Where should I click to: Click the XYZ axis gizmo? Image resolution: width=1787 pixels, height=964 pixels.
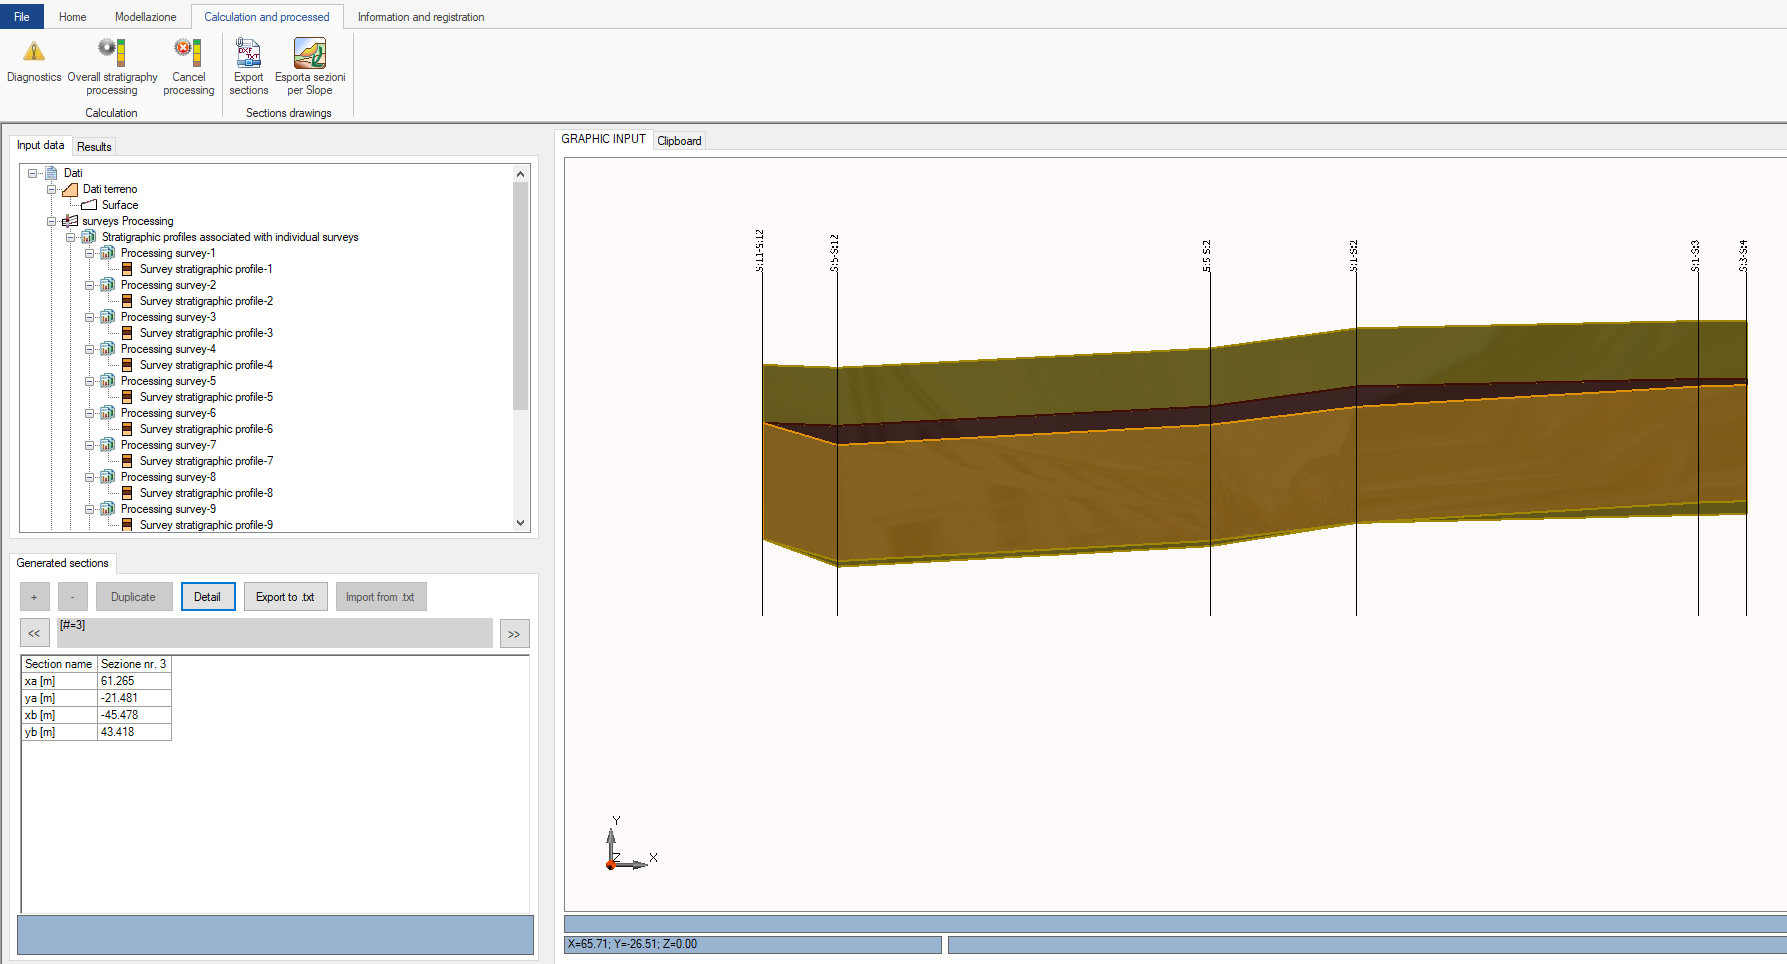[631, 843]
